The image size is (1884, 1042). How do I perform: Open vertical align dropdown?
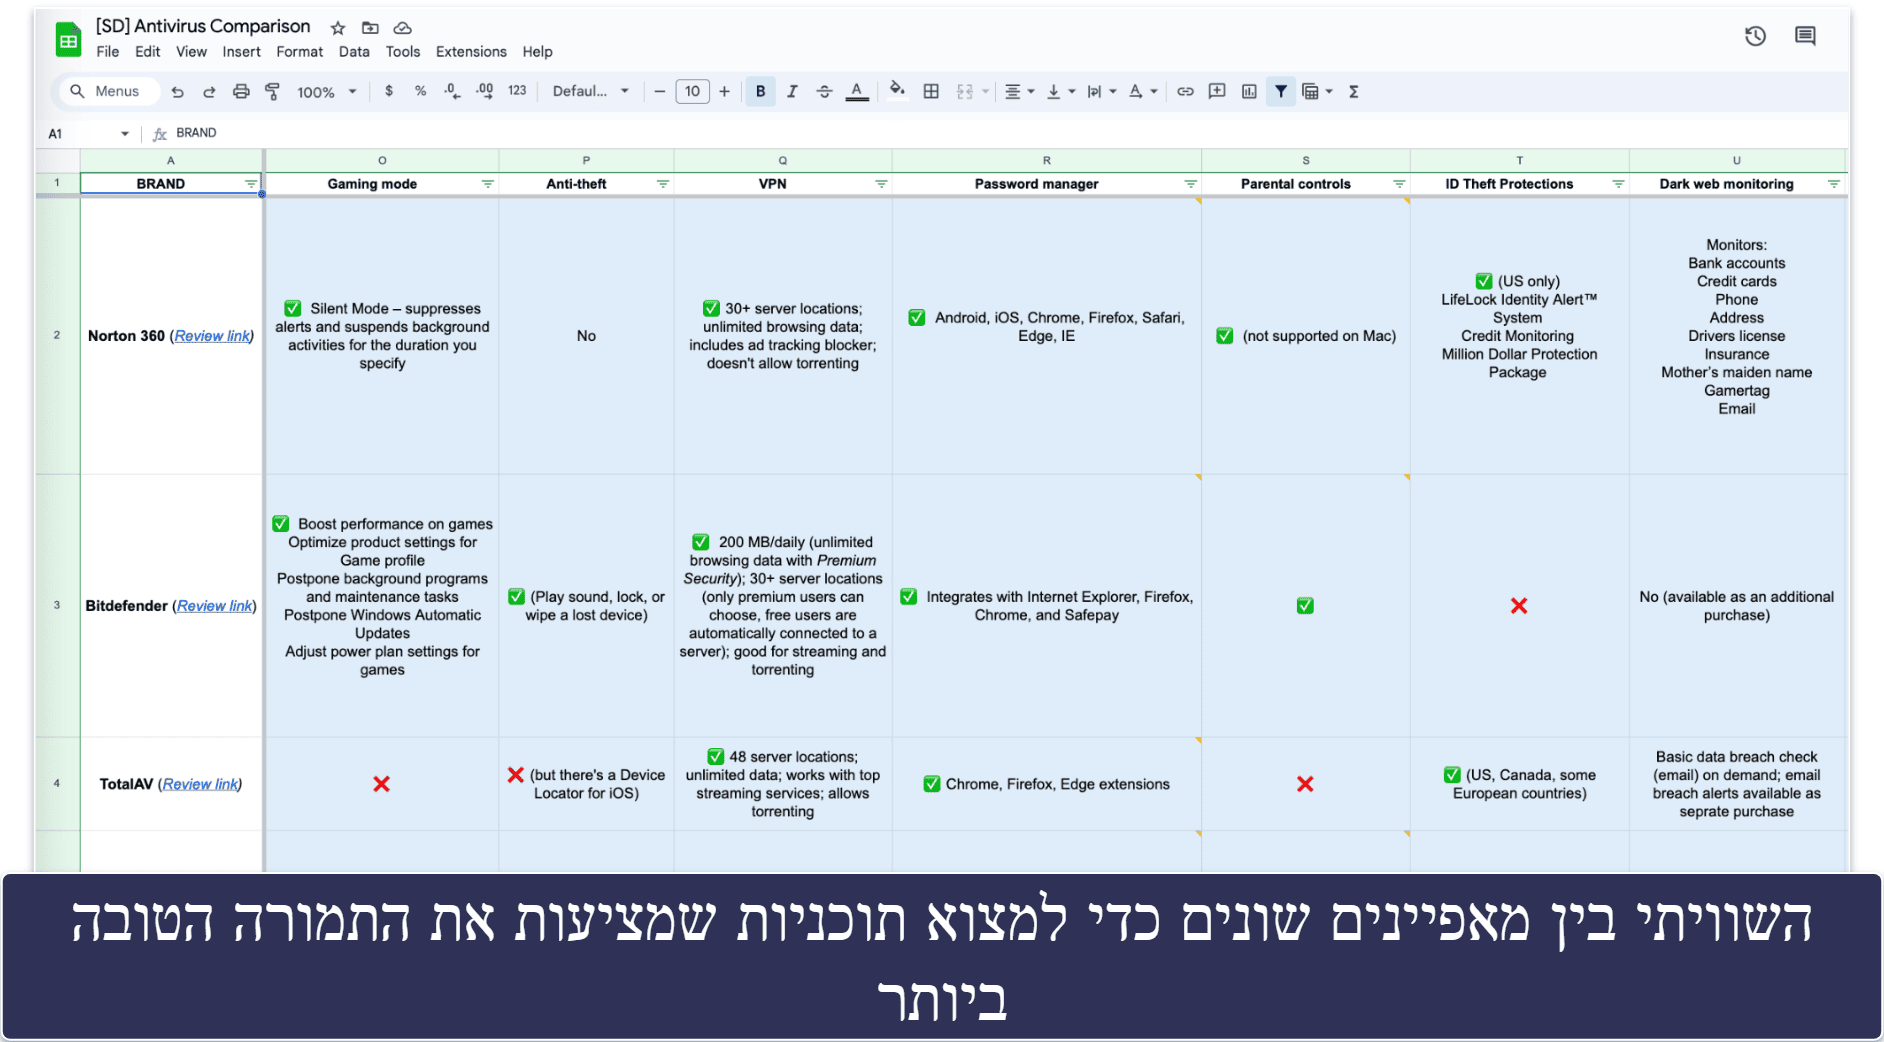coord(1060,91)
